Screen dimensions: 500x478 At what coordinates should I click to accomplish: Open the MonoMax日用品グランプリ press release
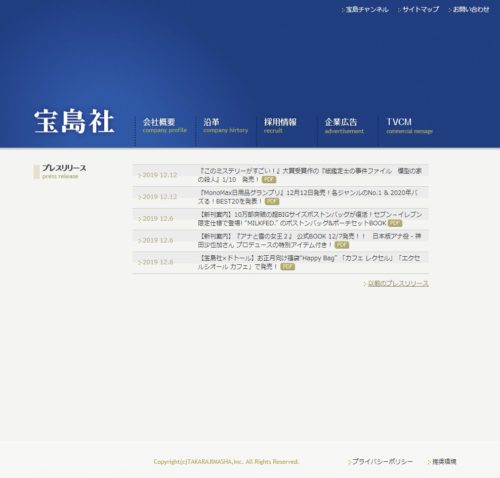(308, 197)
